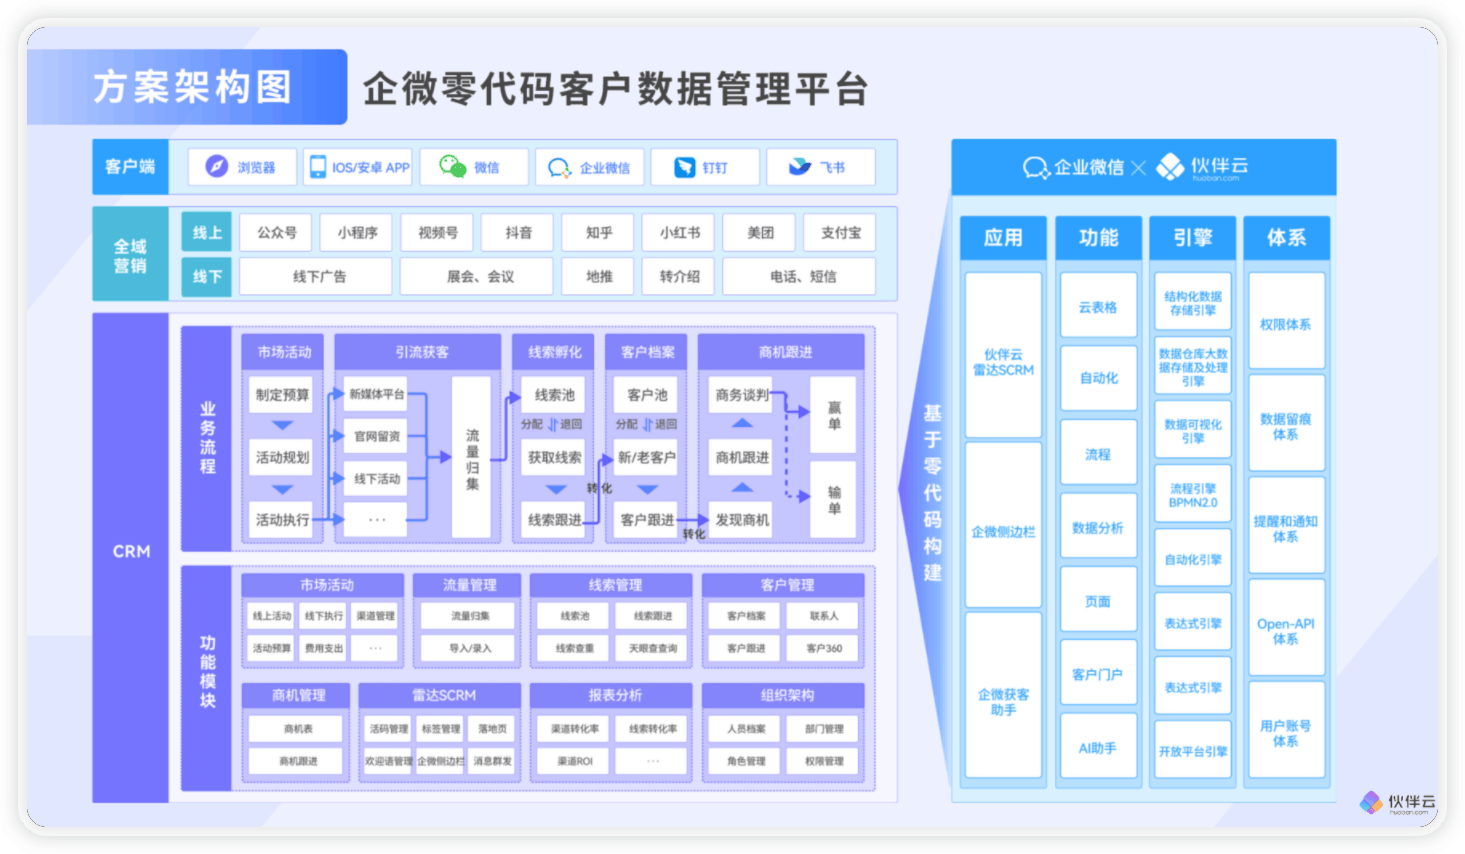Image resolution: width=1465 pixels, height=854 pixels.
Task: Click the 客户池 box
Action: point(647,394)
